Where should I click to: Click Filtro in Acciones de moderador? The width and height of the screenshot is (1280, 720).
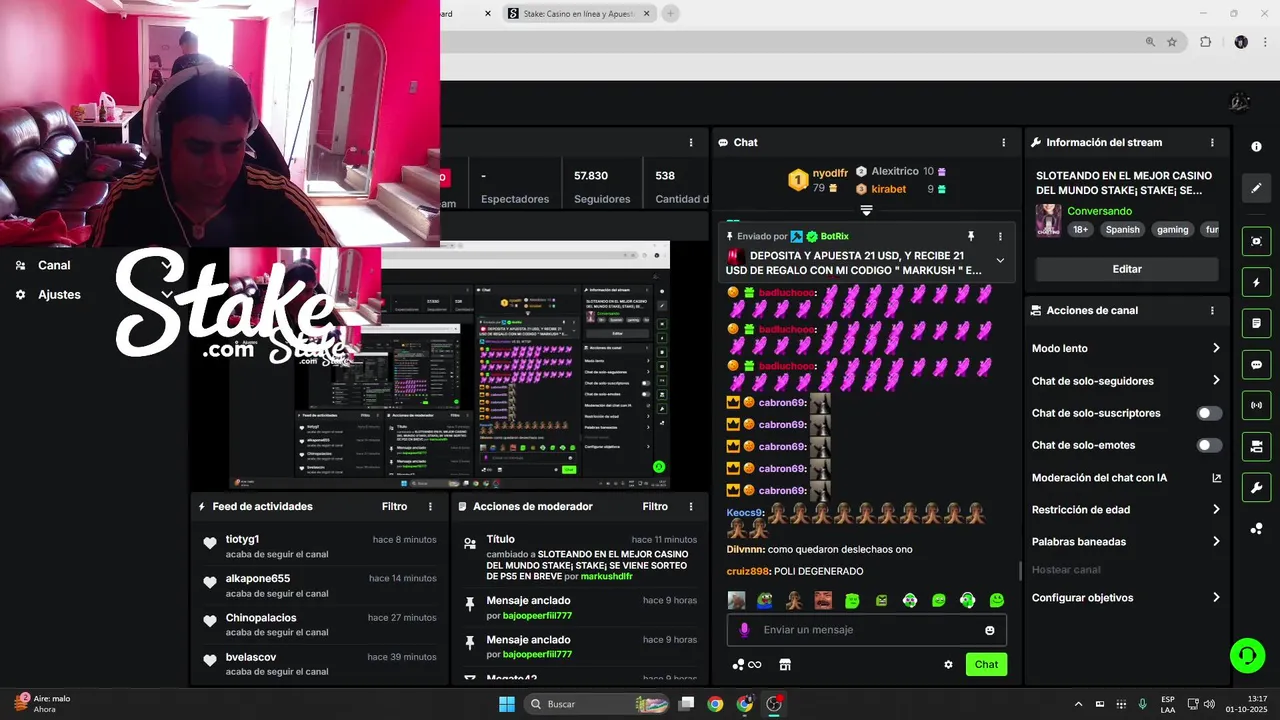[x=655, y=506]
